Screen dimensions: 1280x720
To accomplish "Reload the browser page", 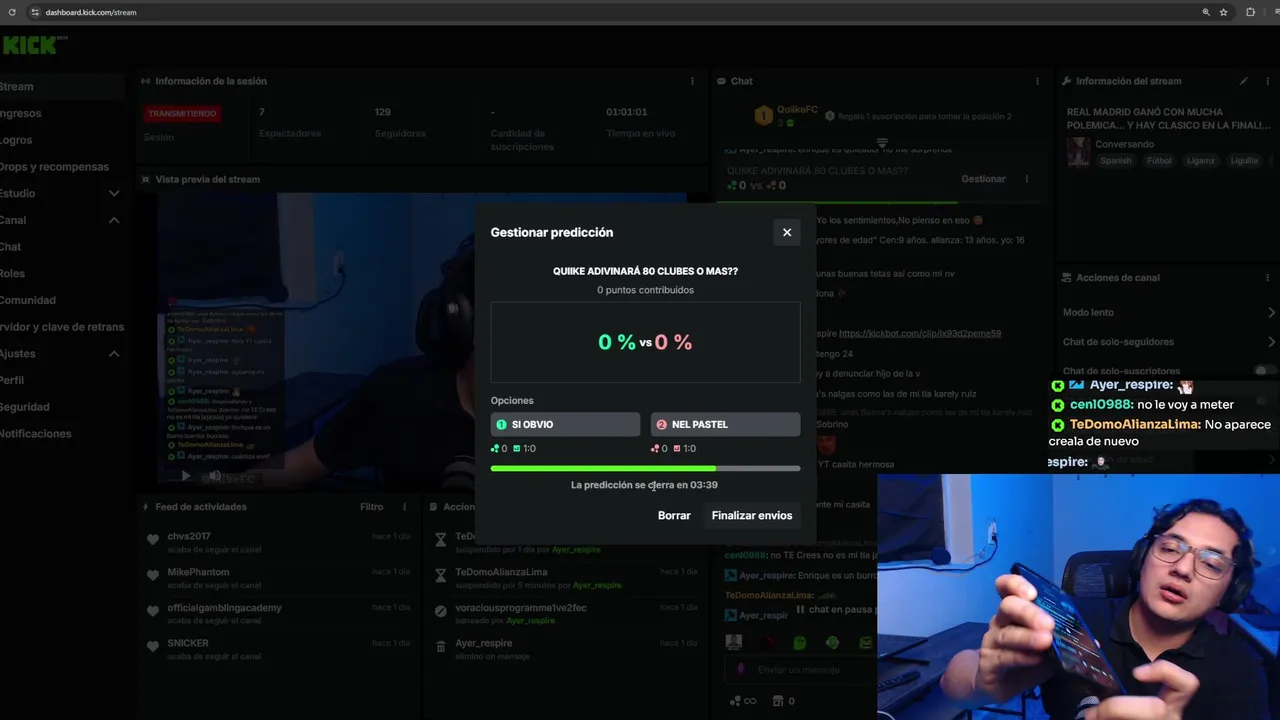I will pos(12,12).
